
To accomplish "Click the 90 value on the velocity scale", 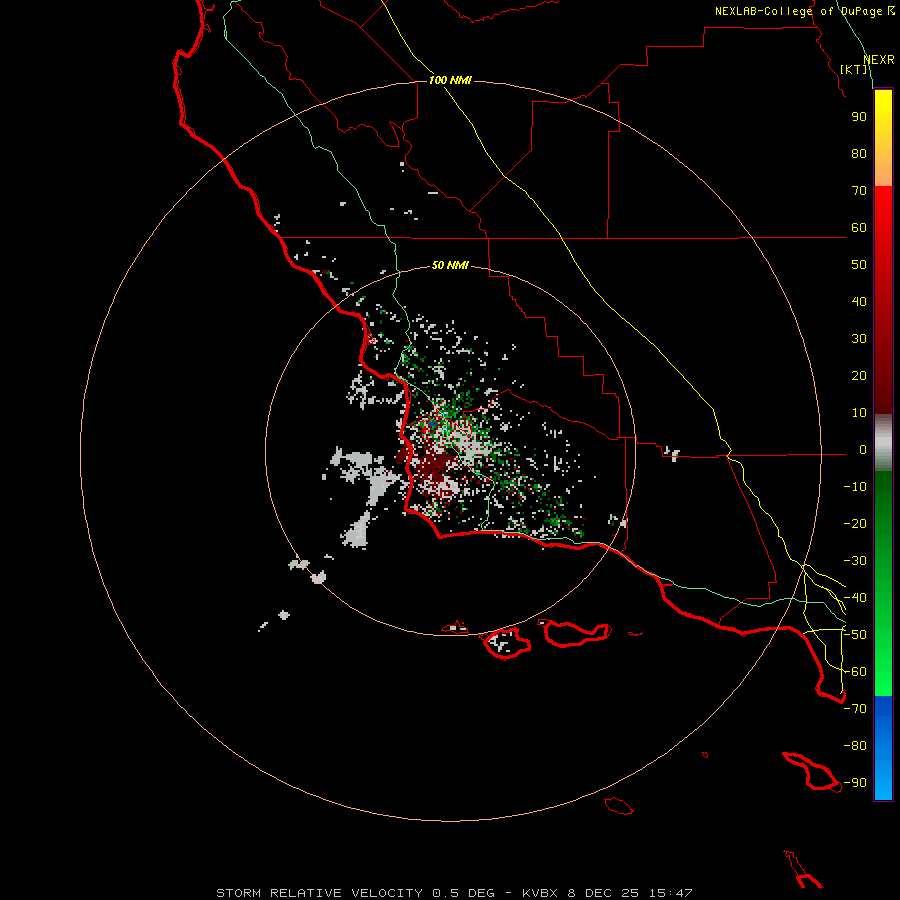I will [859, 117].
